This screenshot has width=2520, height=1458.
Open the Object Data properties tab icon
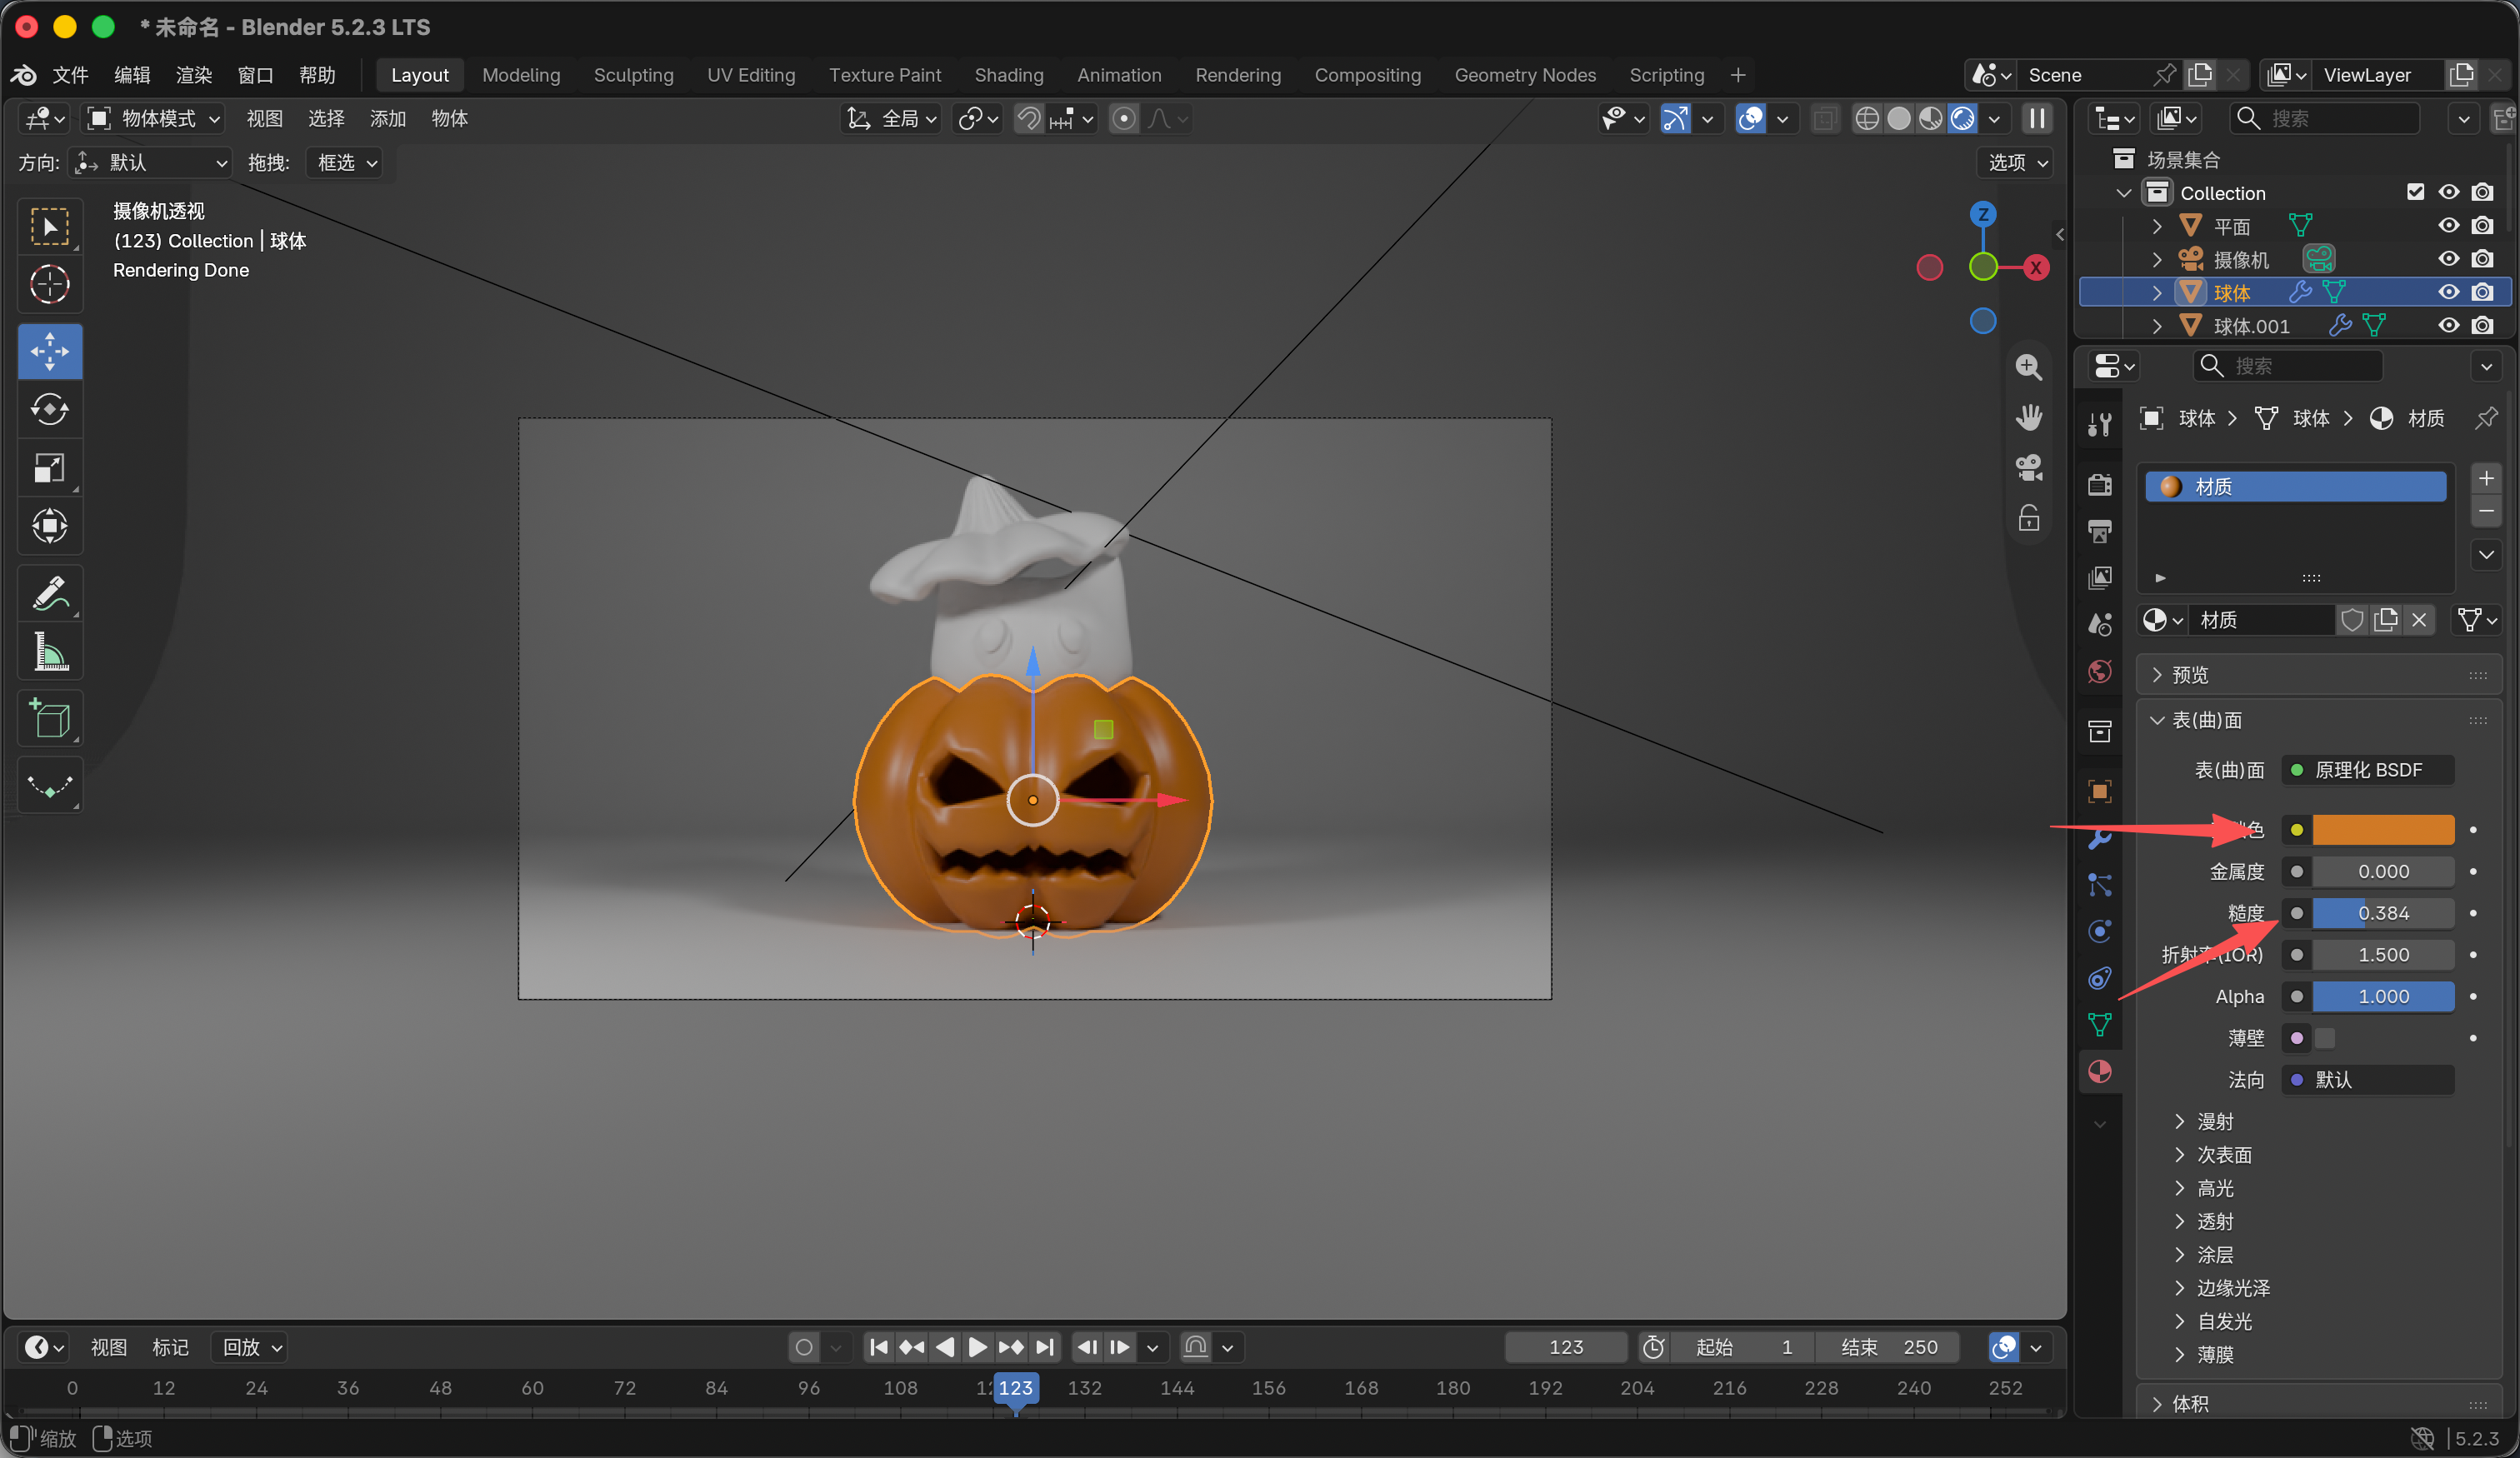[x=2099, y=1024]
